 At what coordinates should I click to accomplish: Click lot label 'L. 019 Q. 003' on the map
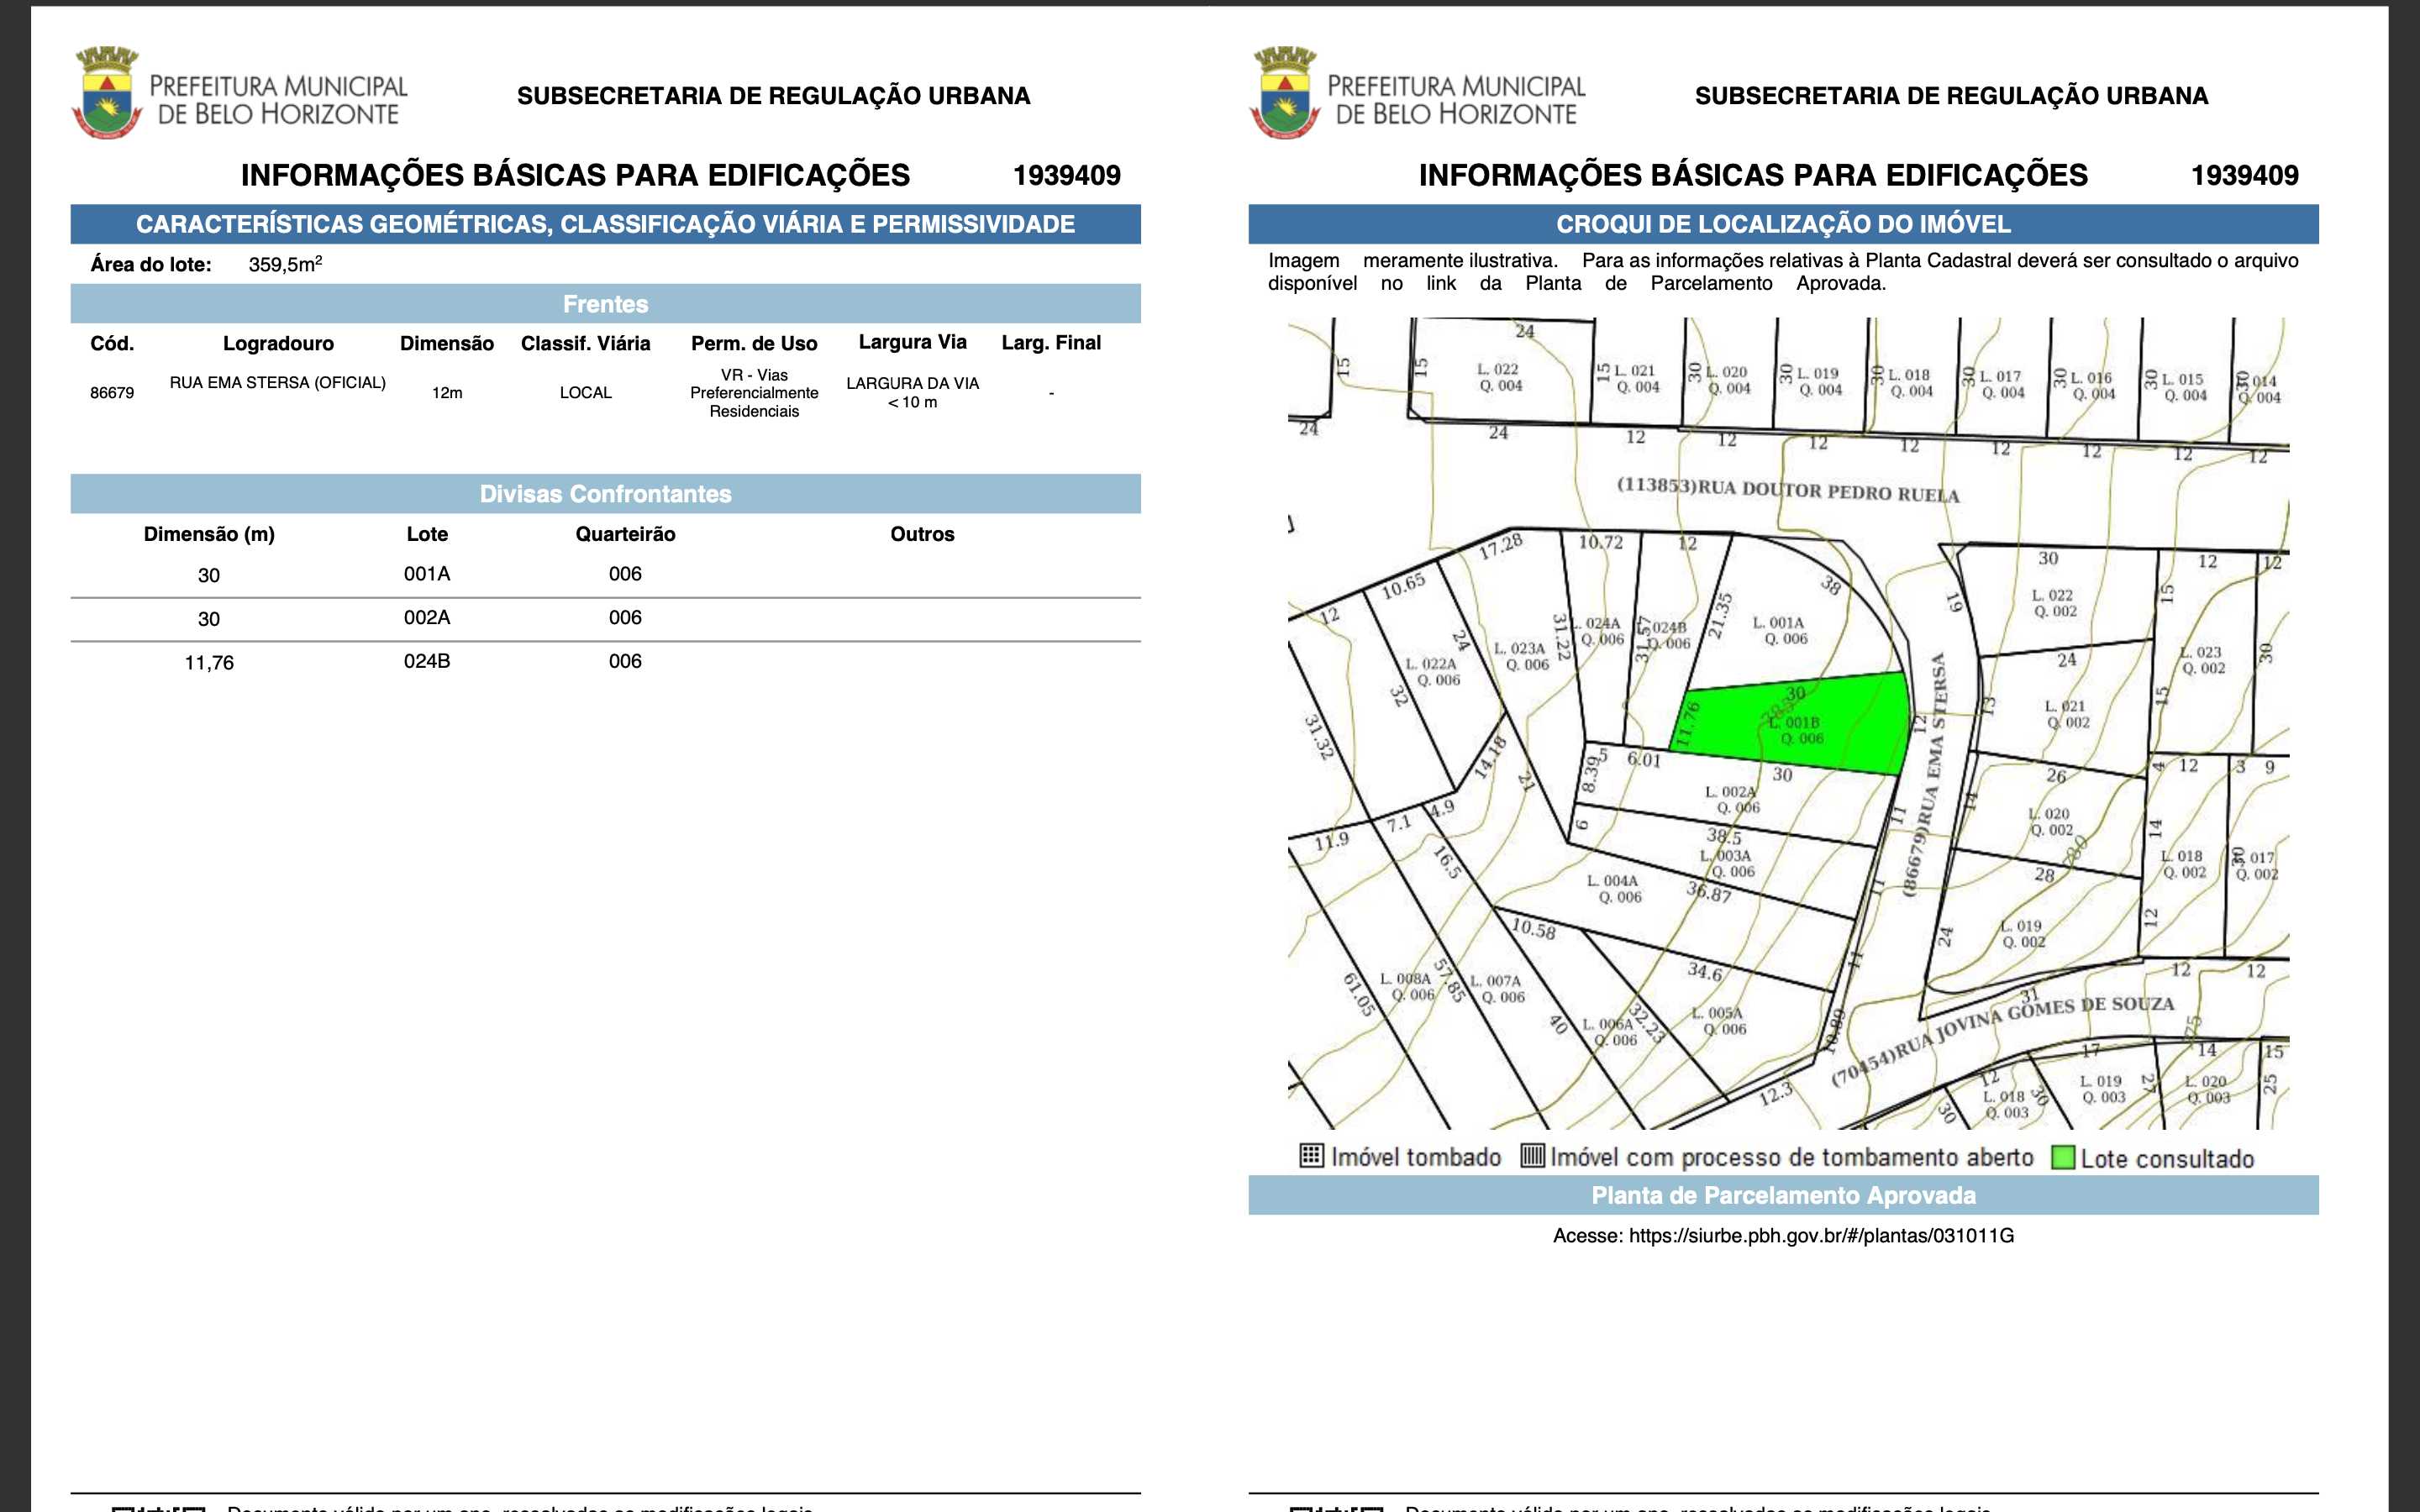point(2103,1089)
